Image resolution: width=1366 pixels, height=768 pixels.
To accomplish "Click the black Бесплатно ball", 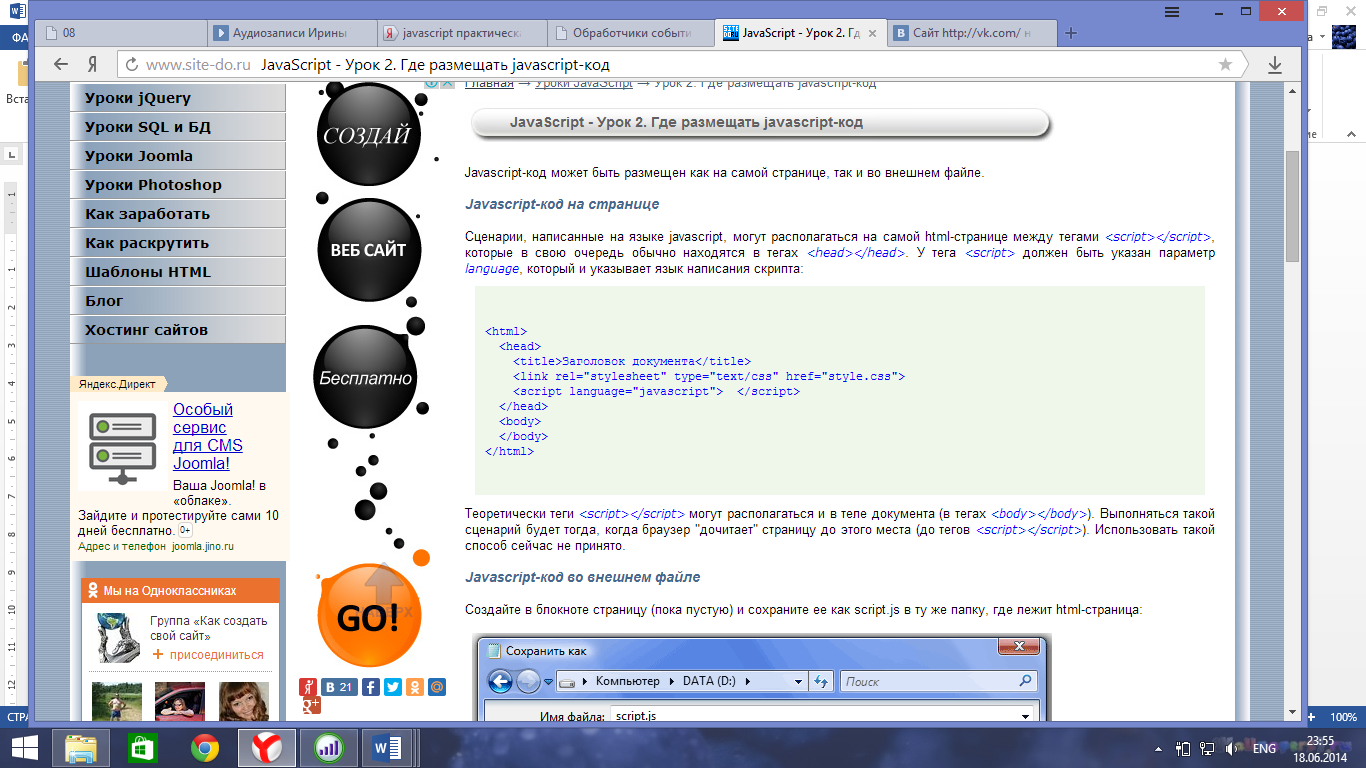I will coord(365,378).
